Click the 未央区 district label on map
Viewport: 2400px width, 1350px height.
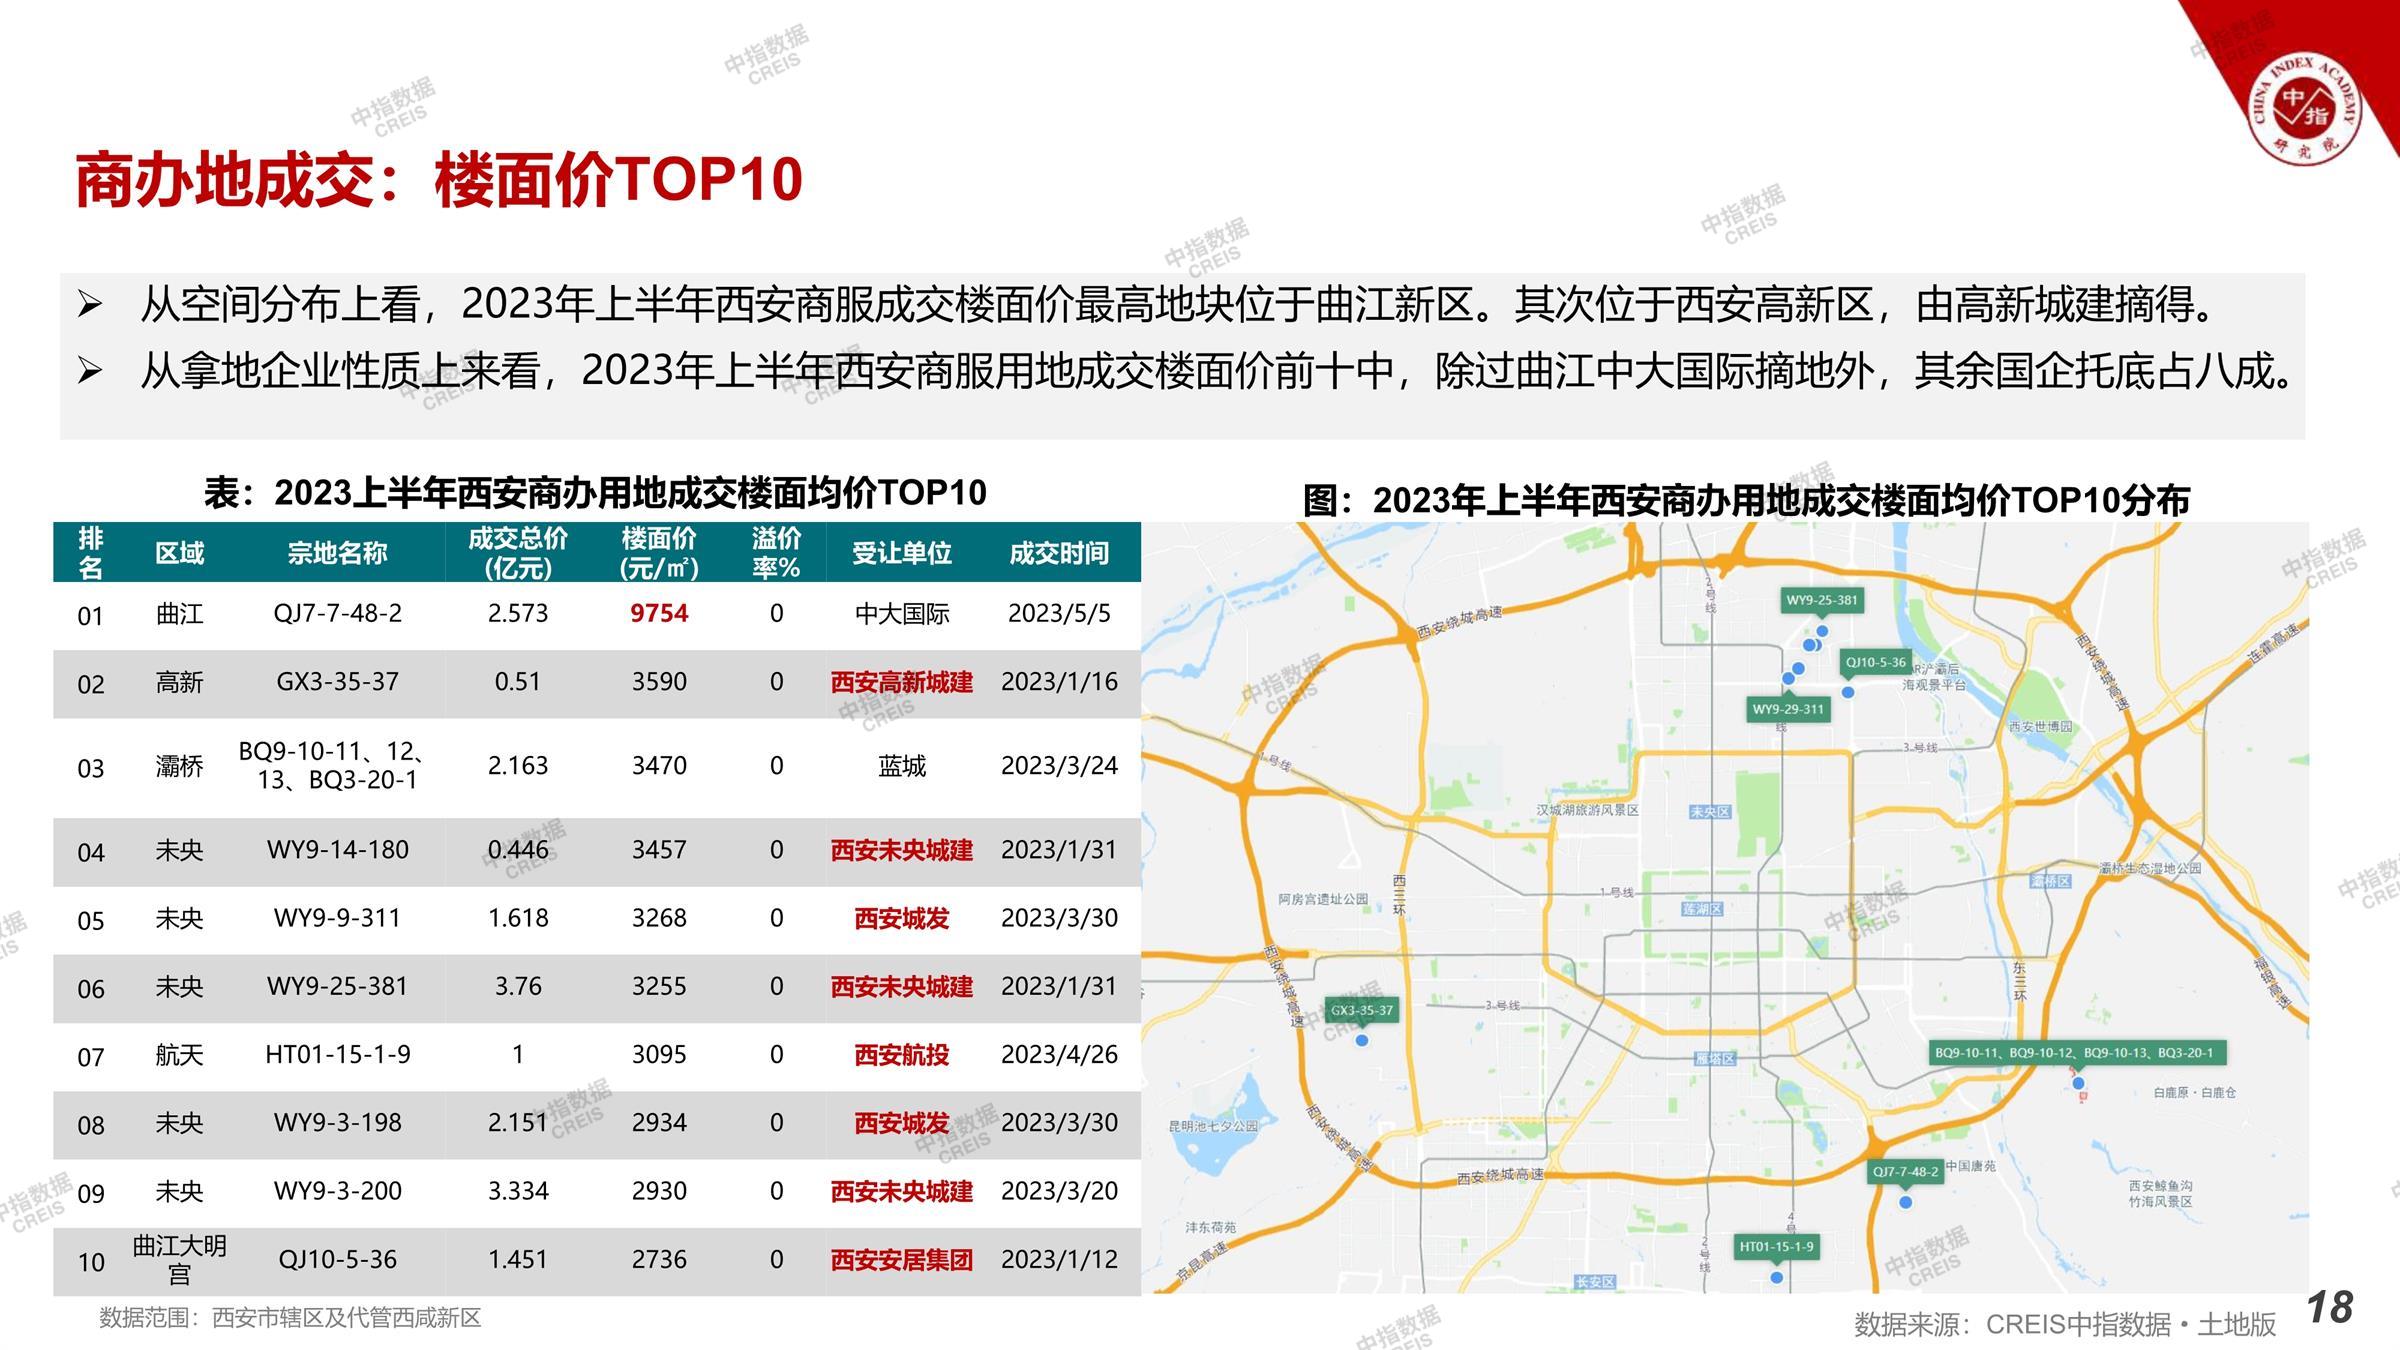pos(1709,812)
